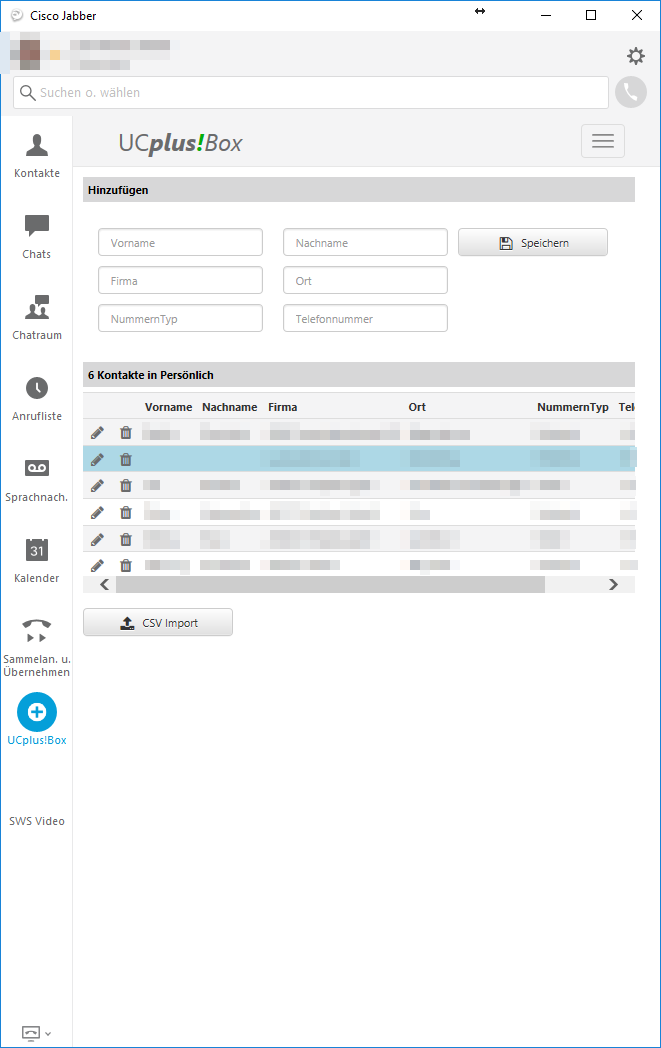Edit the fourth contact row pencil
This screenshot has height=1048, width=661.
(98, 513)
